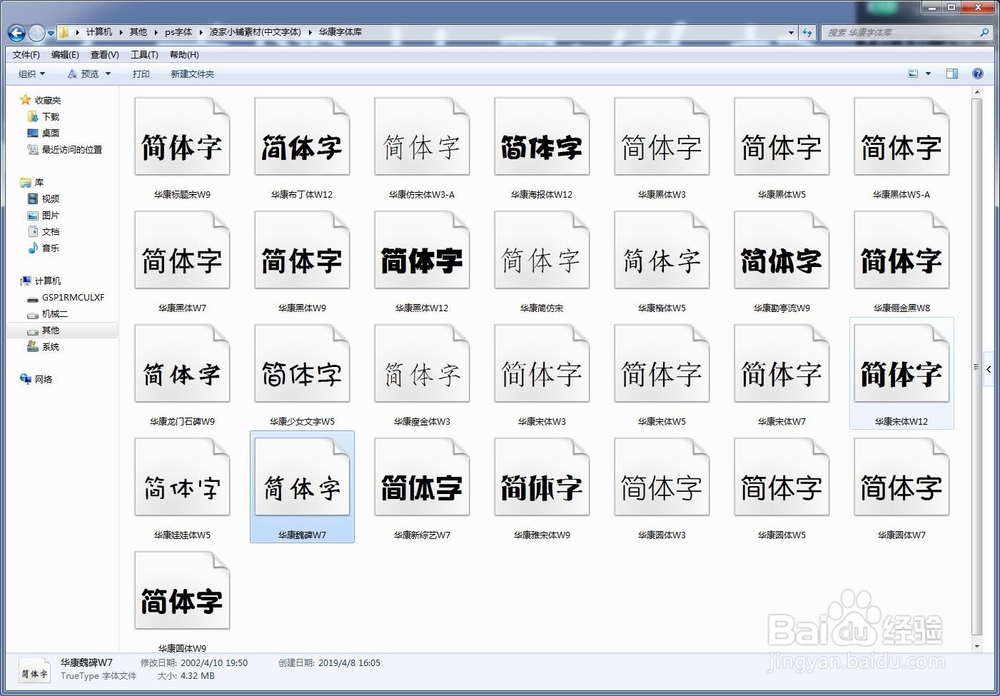
Task: Expand the 组织 dropdown
Action: (x=32, y=74)
